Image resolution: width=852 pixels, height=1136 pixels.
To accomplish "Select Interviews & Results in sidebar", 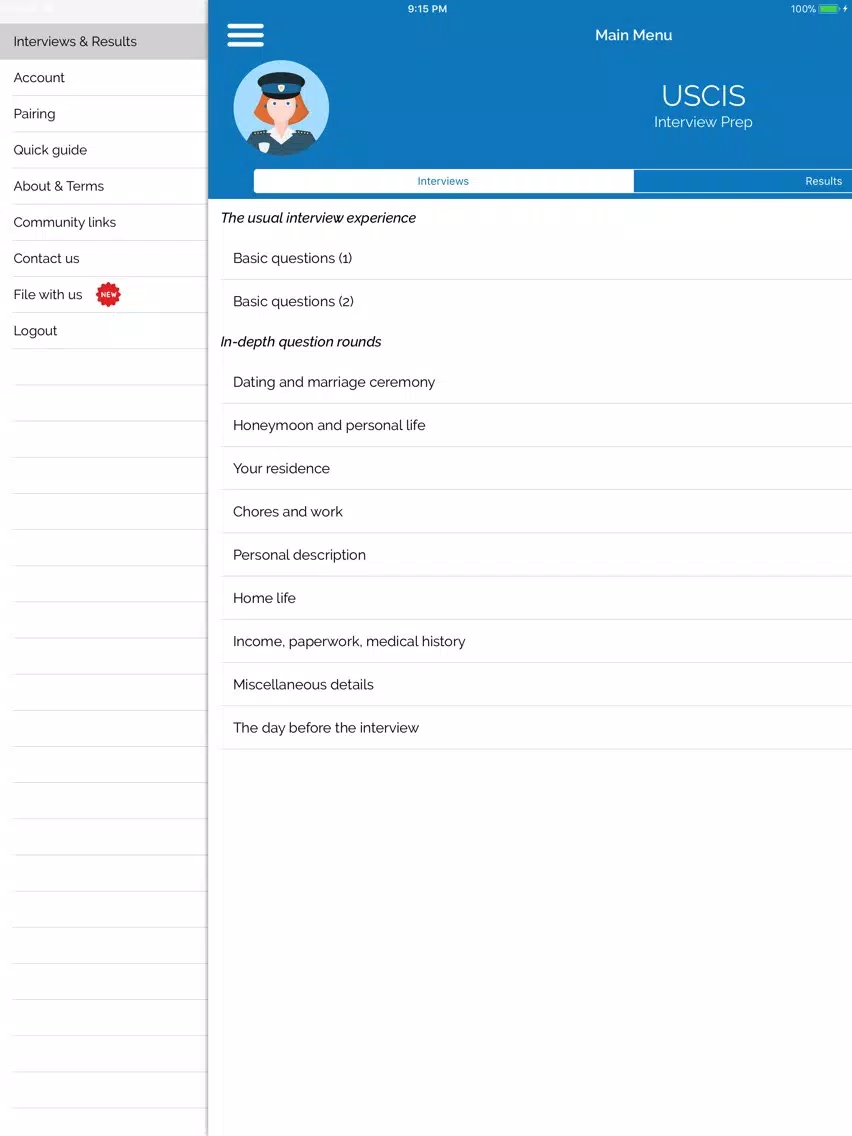I will (x=104, y=41).
